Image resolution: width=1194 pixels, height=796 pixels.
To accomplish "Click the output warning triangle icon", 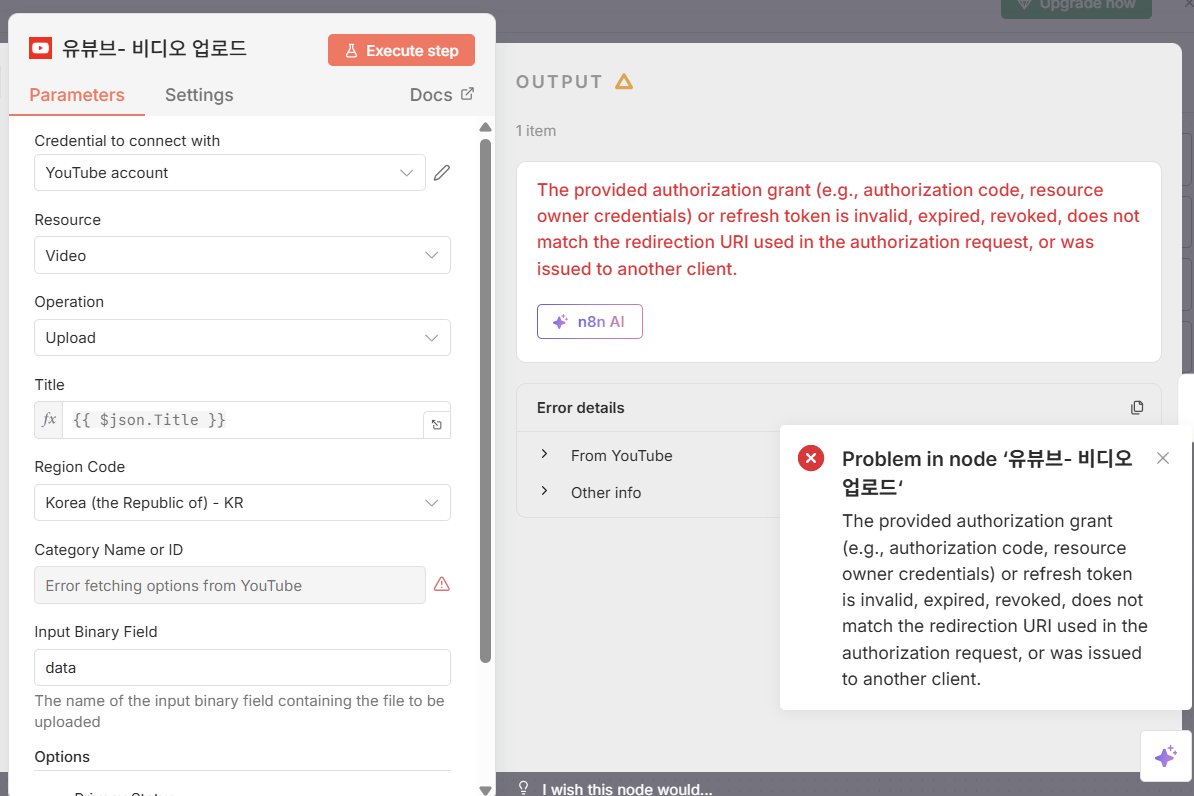I will tap(624, 82).
